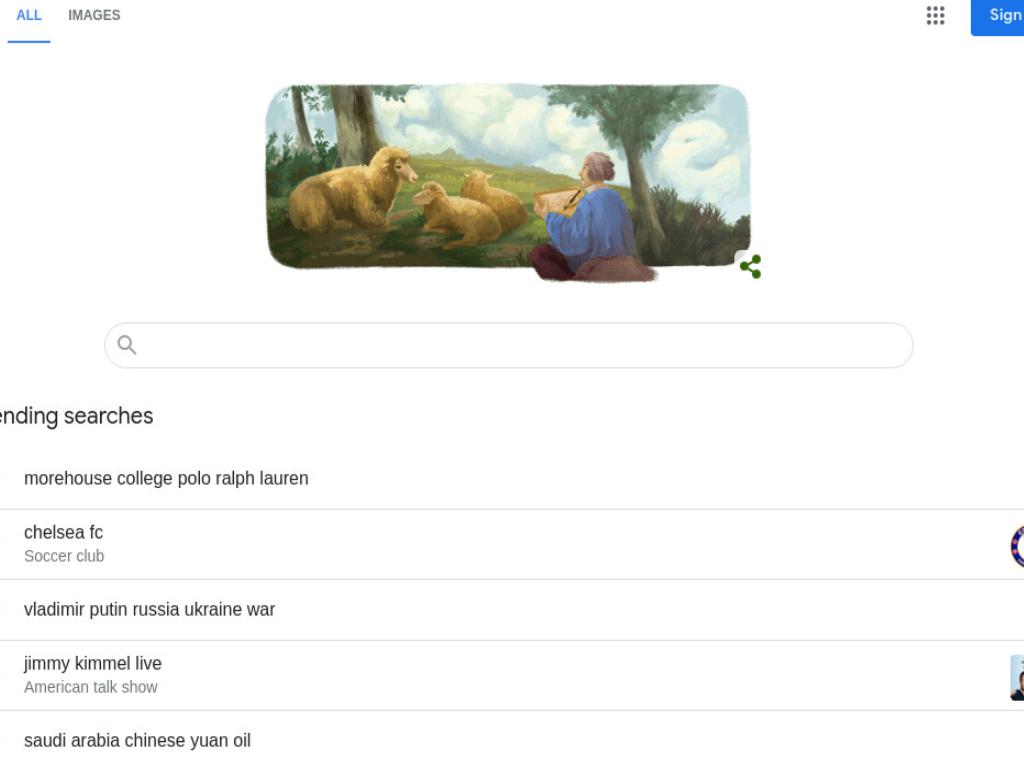Click the American talk show subtitle
The width and height of the screenshot is (1024, 768).
91,687
